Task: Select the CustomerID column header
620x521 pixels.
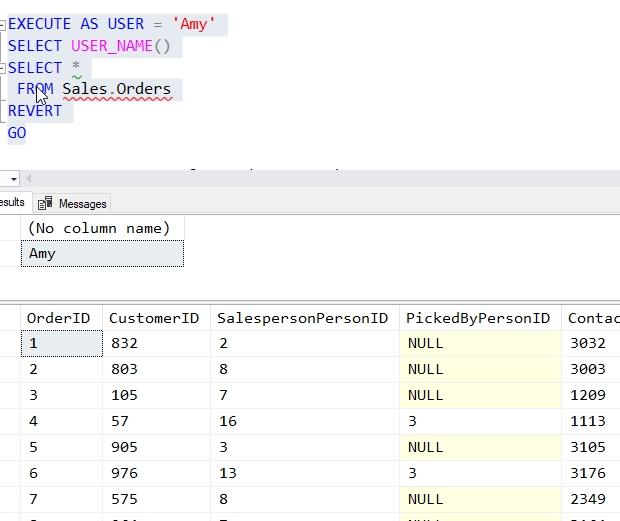Action: [x=154, y=318]
